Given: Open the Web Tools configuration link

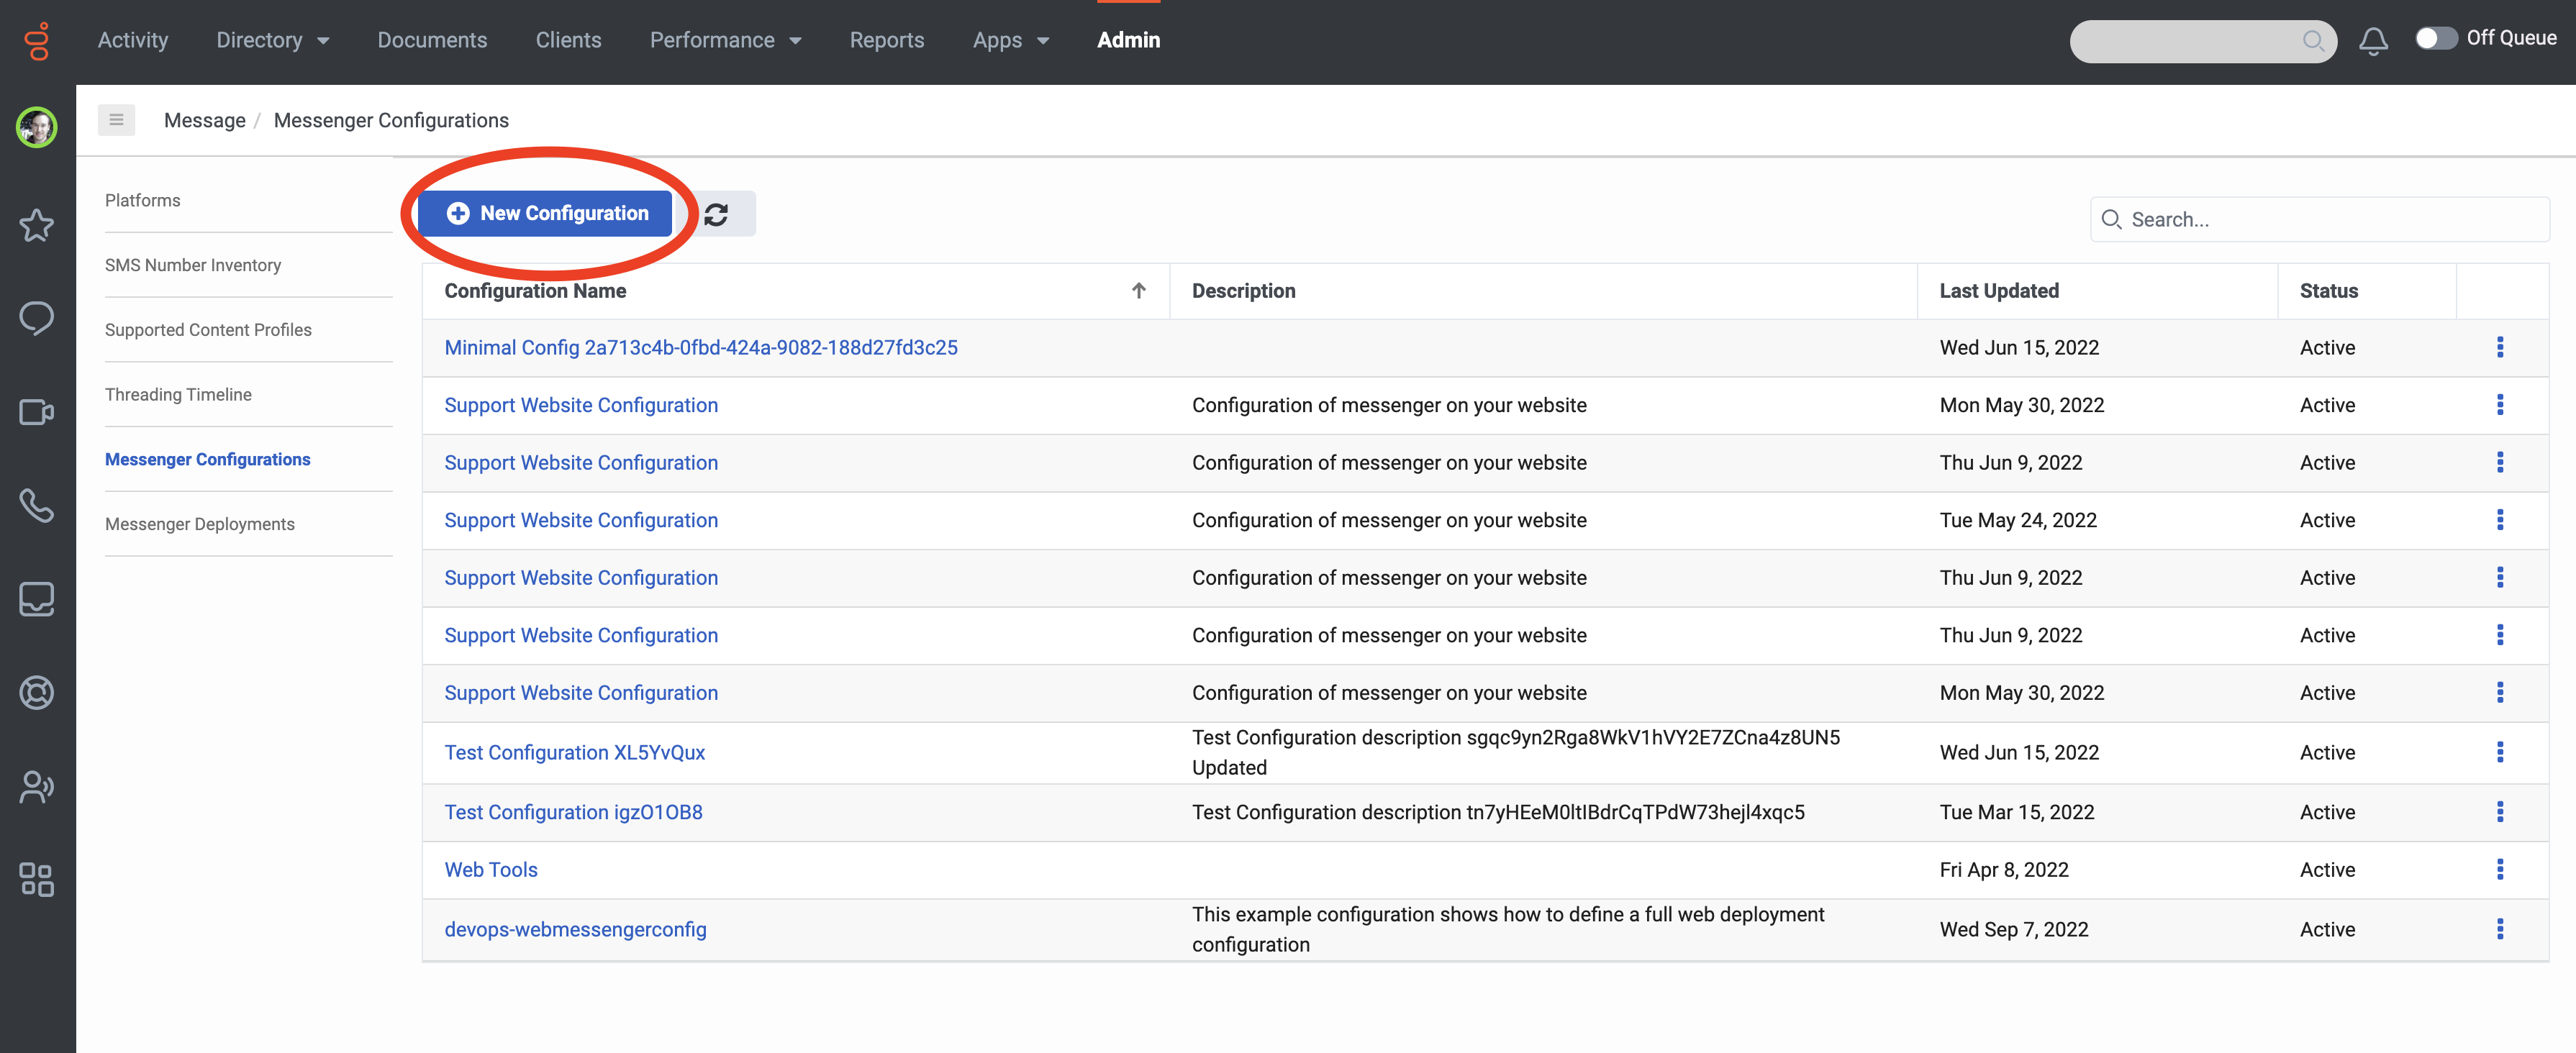Looking at the screenshot, I should (x=491, y=869).
